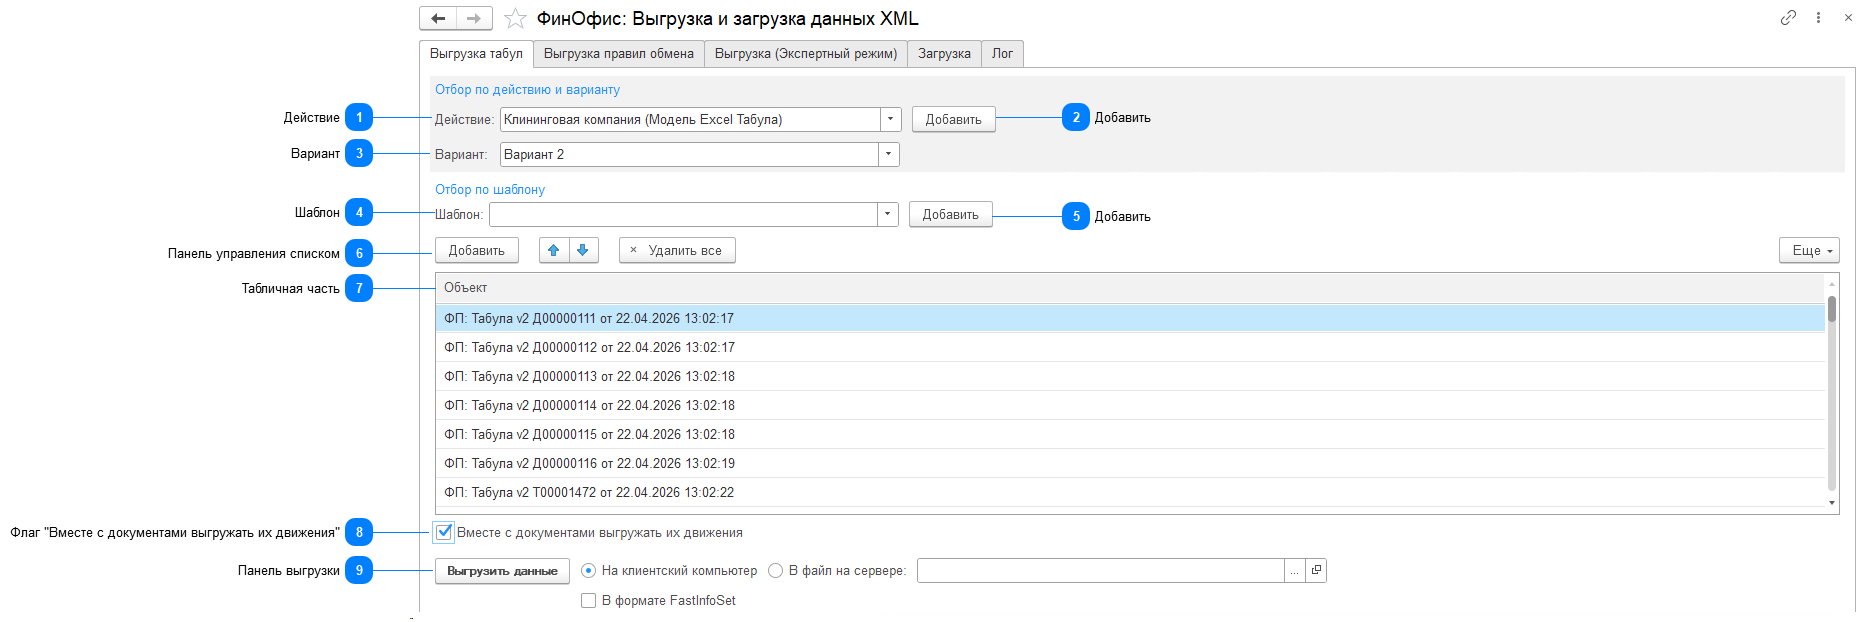Screen dimensions: 1861x622
Task: Select row 'ФП: Табула v2 Д00000114'
Action: coord(1130,405)
